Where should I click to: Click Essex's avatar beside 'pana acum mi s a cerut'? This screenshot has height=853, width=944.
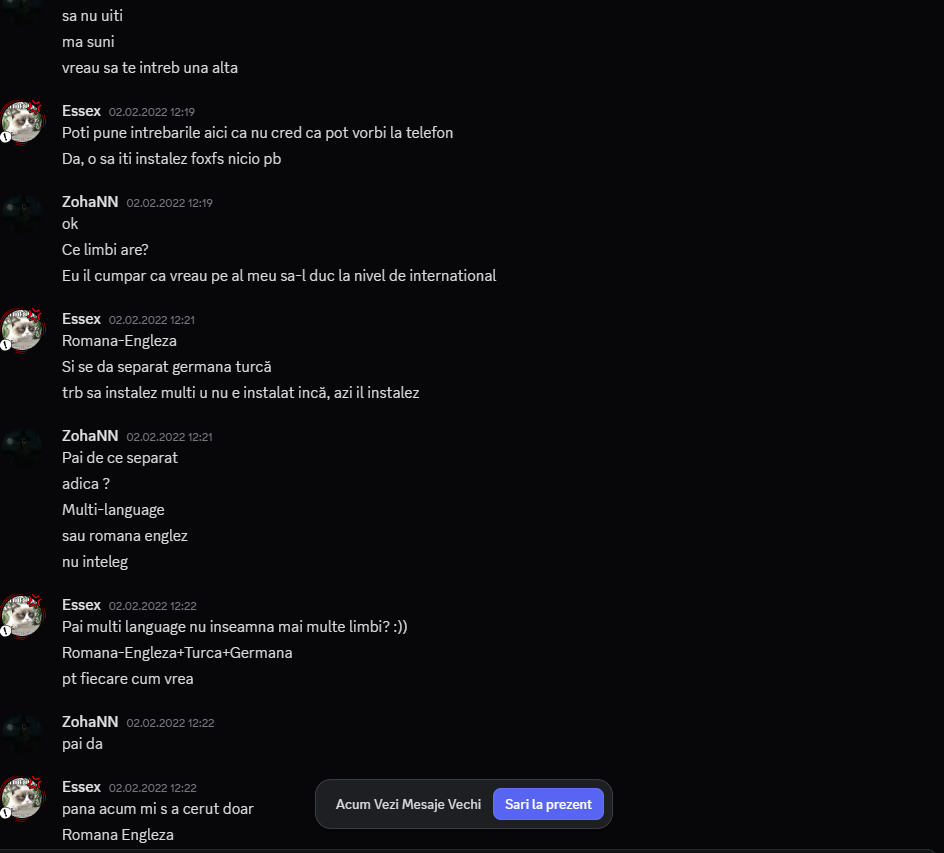point(22,797)
